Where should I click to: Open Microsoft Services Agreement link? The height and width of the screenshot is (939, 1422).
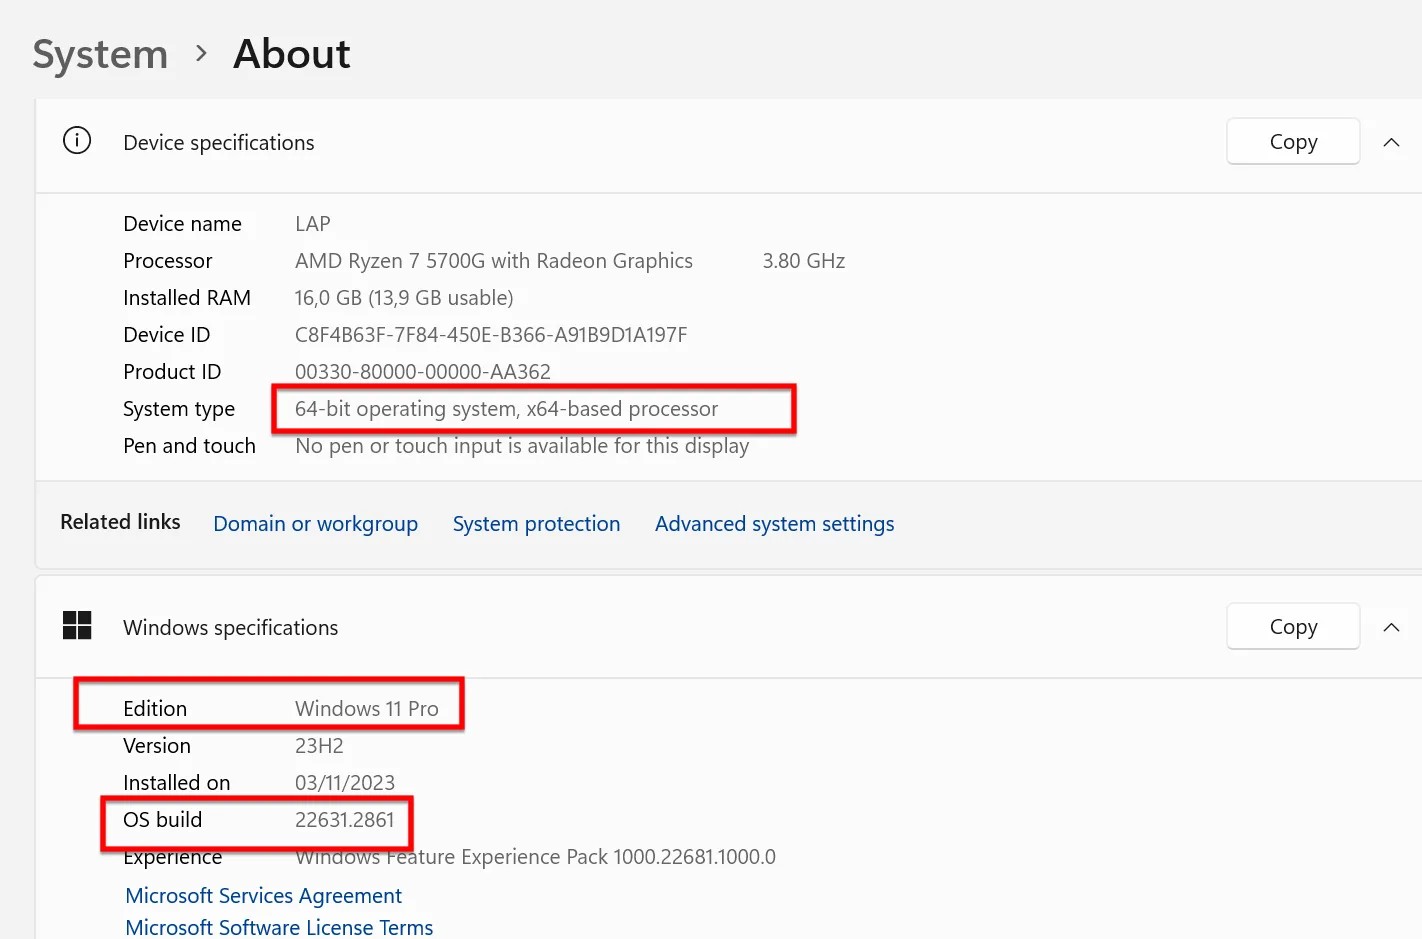[263, 896]
